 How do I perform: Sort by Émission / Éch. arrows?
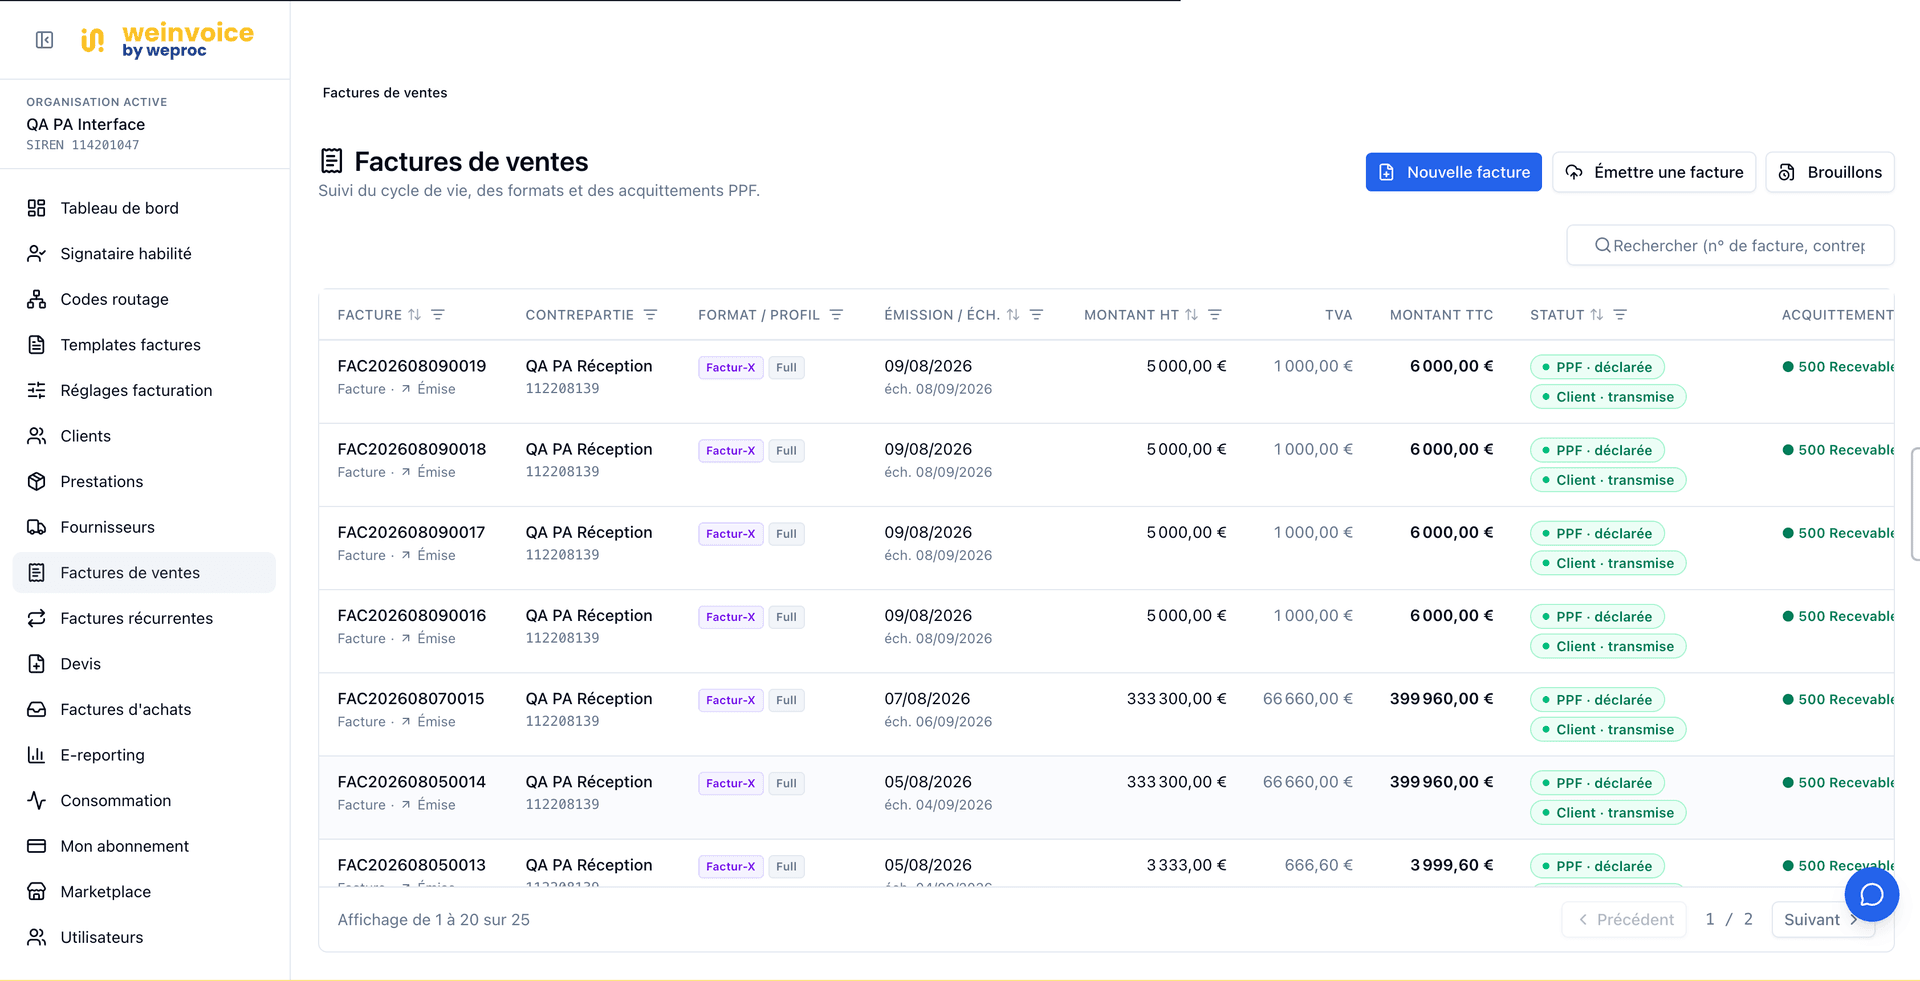(x=1013, y=315)
